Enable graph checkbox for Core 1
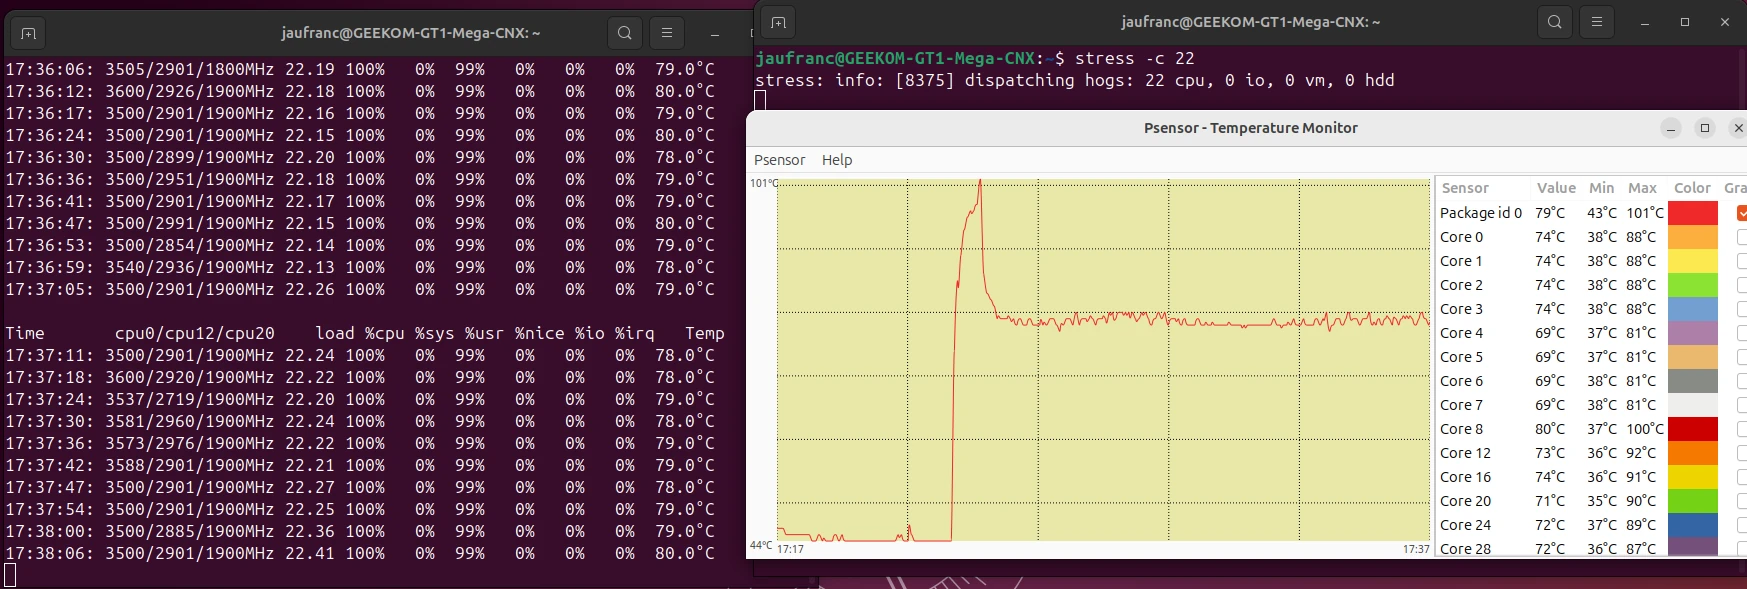 pyautogui.click(x=1742, y=261)
